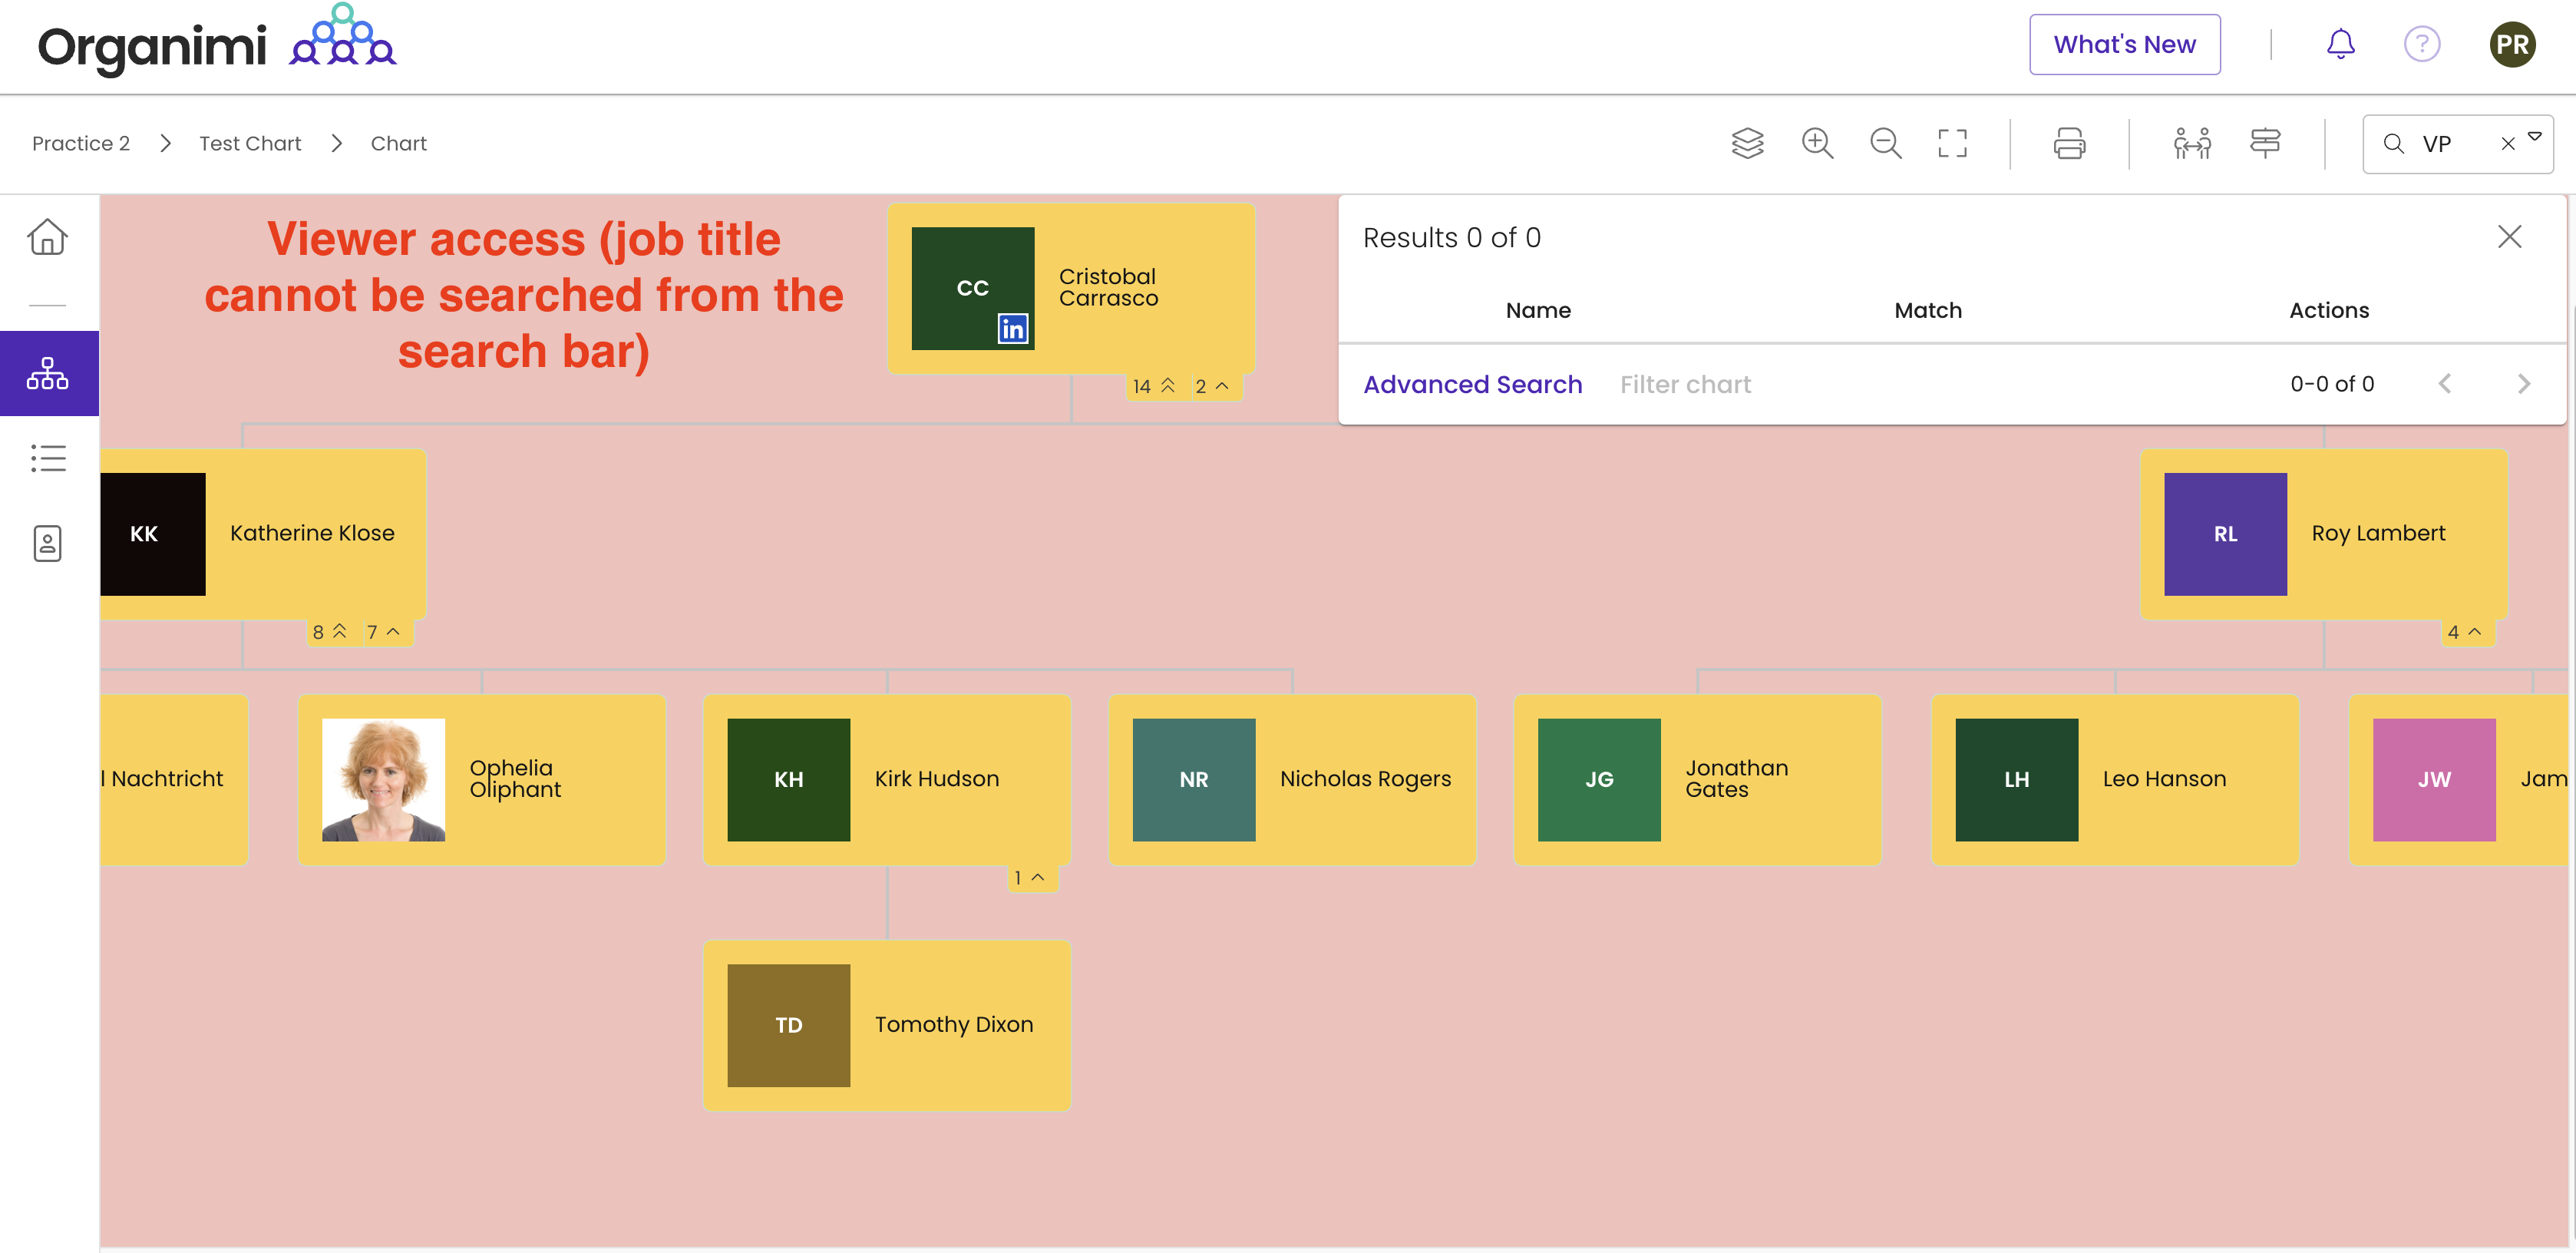Open the Advanced Search link
The height and width of the screenshot is (1253, 2576).
1472,384
